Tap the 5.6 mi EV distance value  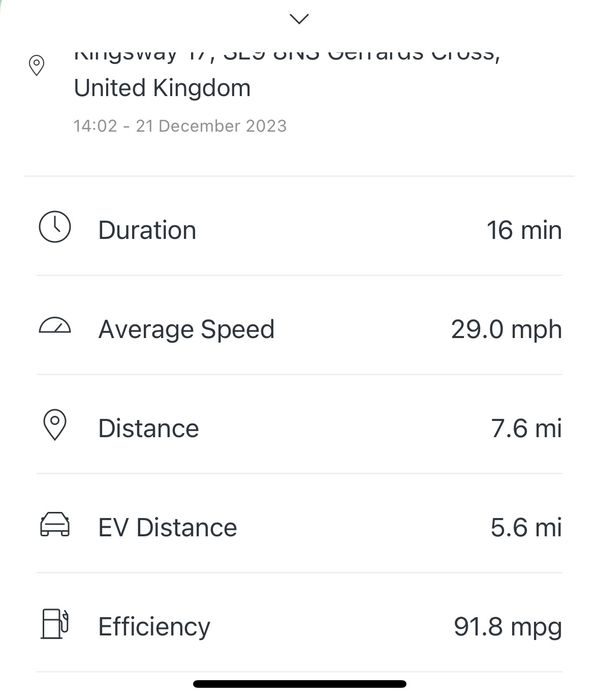[526, 528]
